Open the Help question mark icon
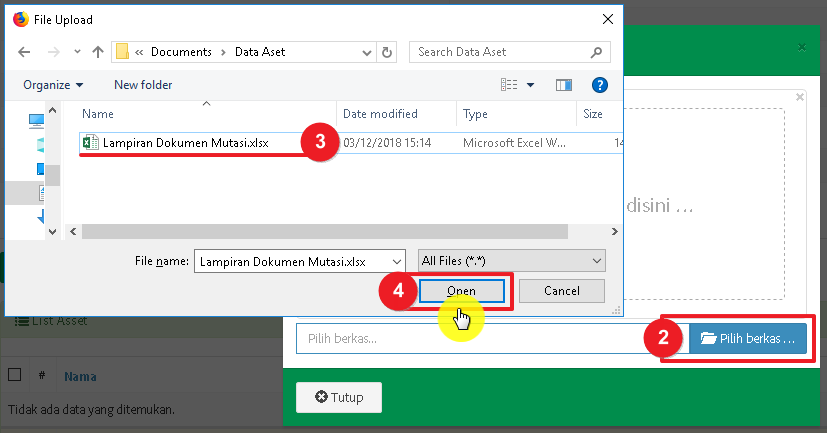The width and height of the screenshot is (827, 433). (600, 85)
